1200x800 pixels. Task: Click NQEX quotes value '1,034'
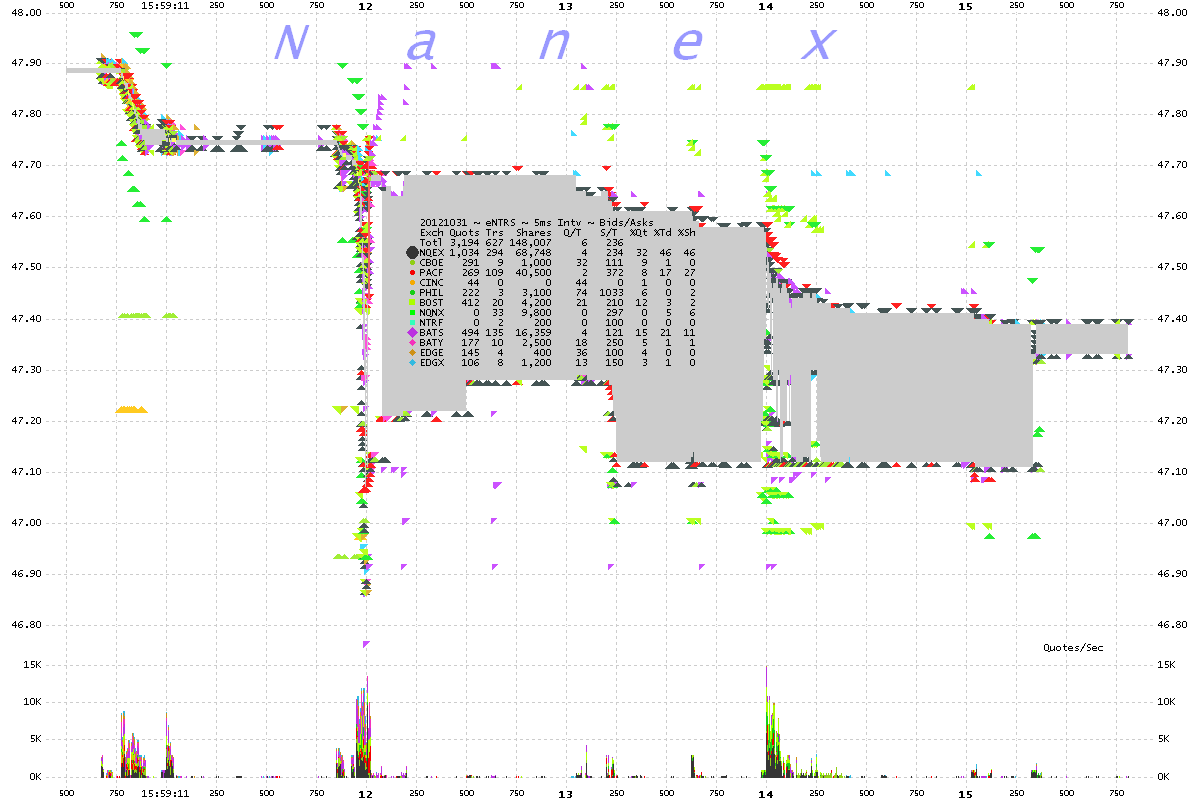pyautogui.click(x=464, y=252)
